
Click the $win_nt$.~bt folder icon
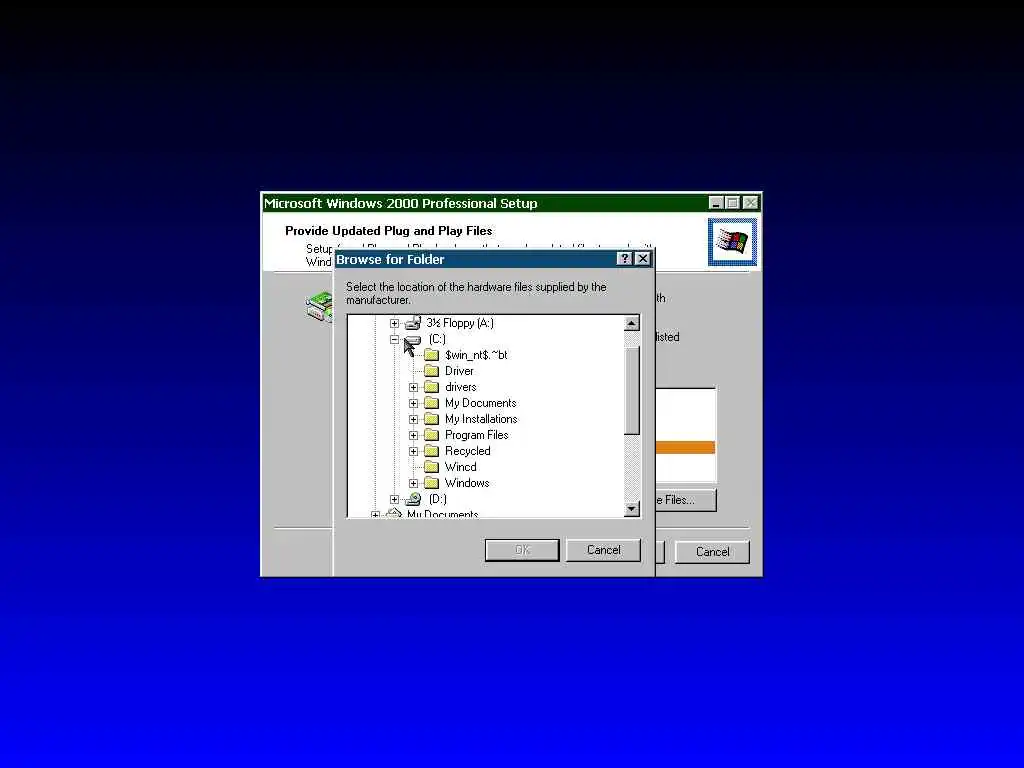click(431, 355)
